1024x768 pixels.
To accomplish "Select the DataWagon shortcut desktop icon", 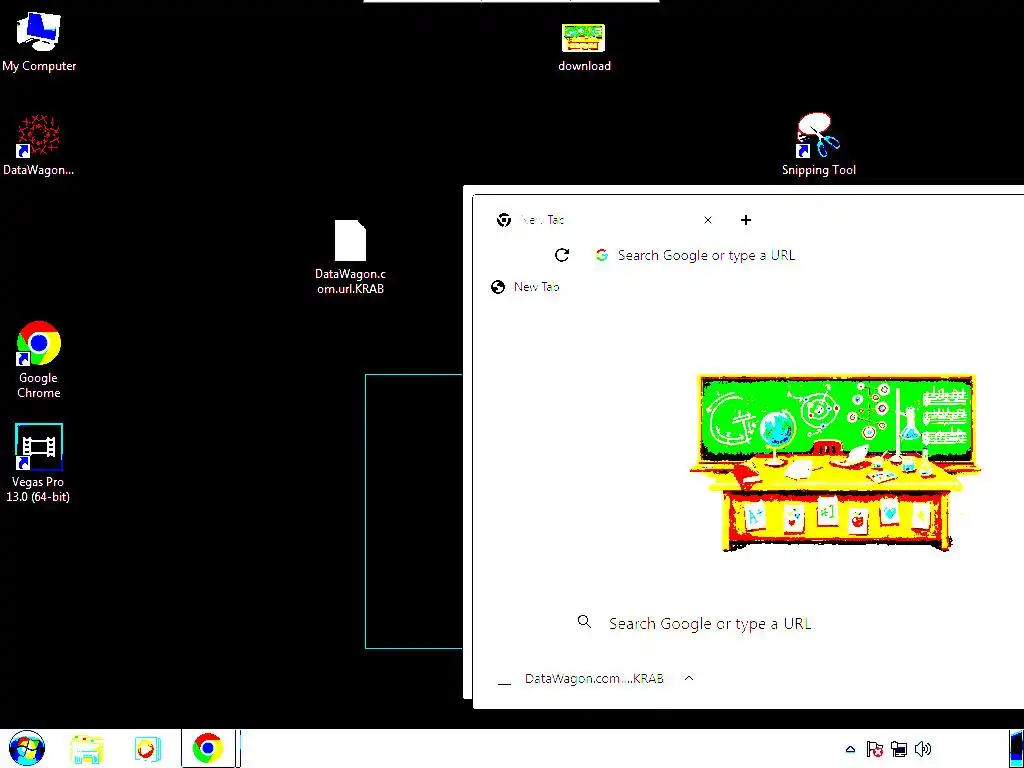I will 39,146.
